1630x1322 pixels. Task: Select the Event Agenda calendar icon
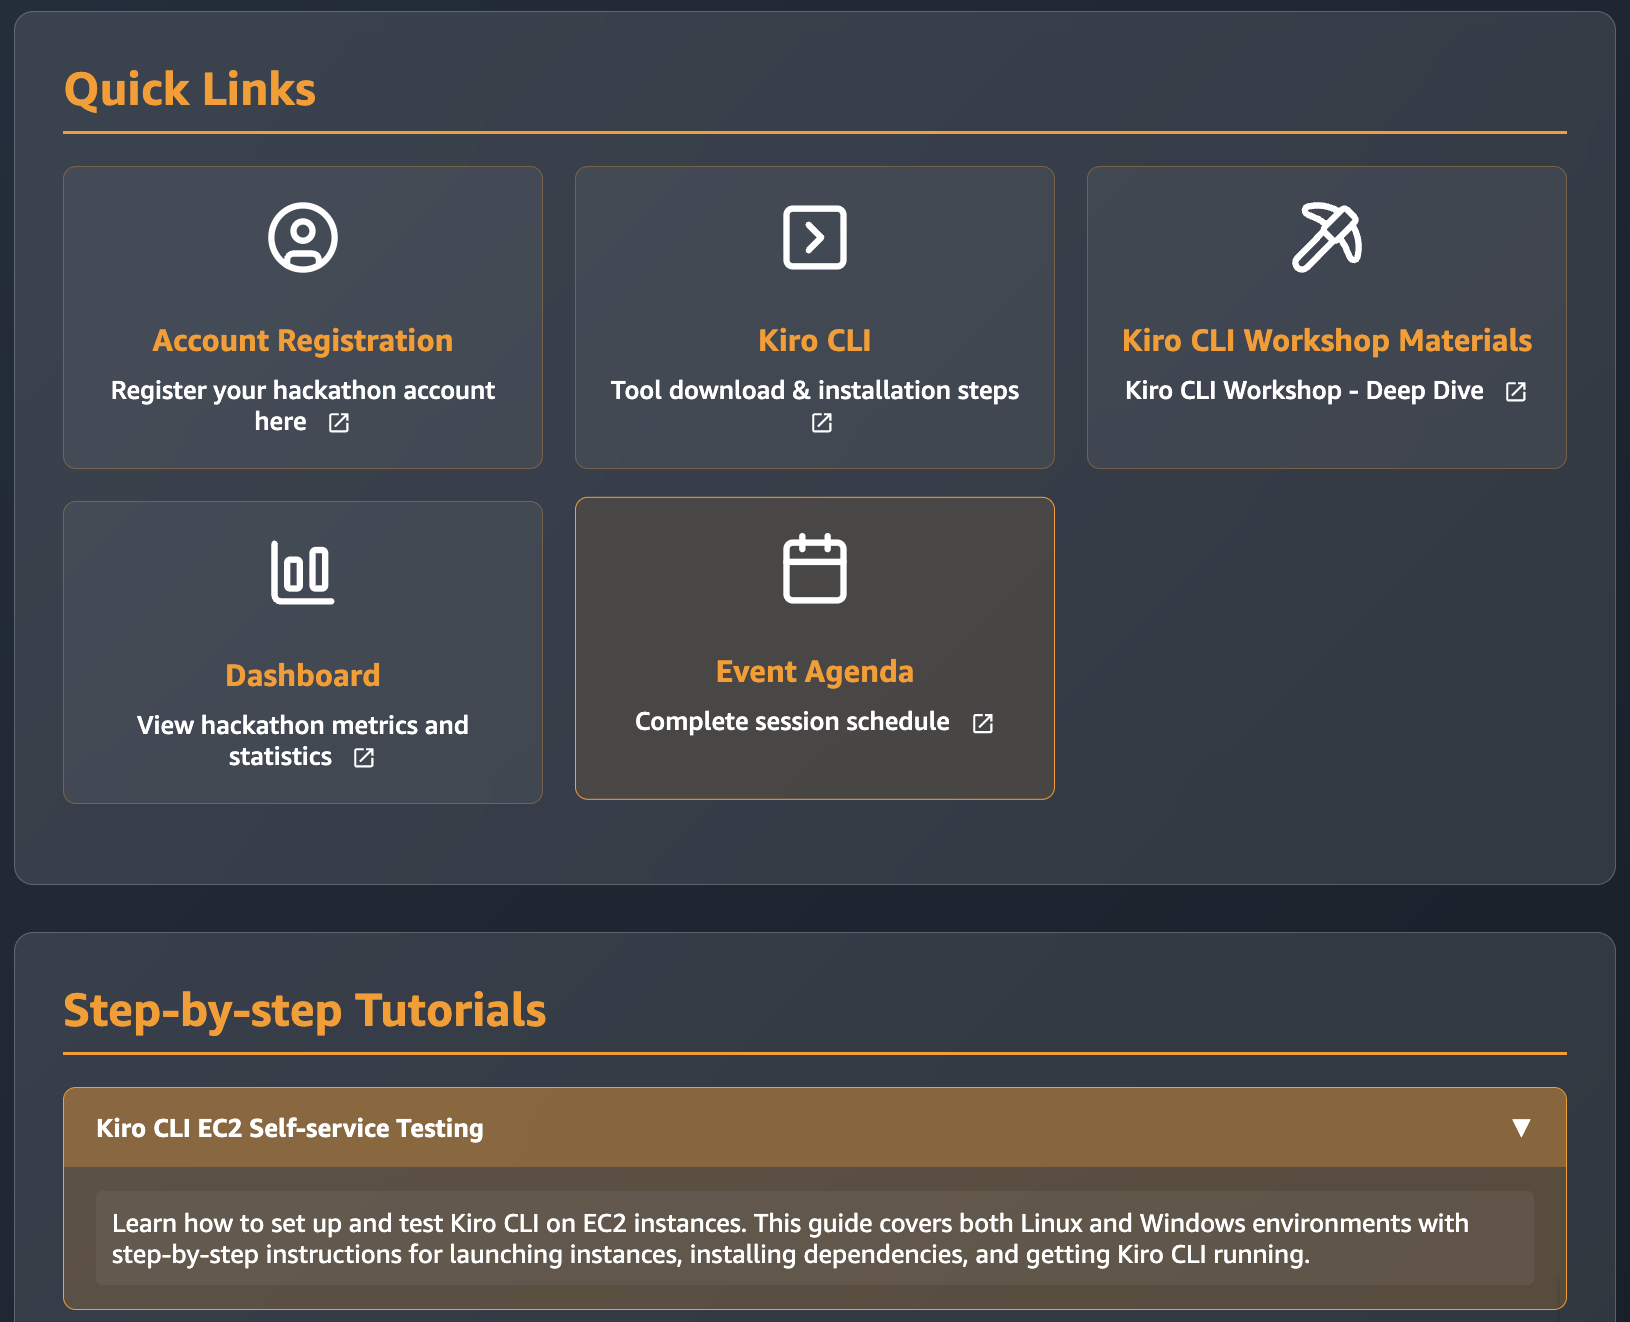coord(814,570)
